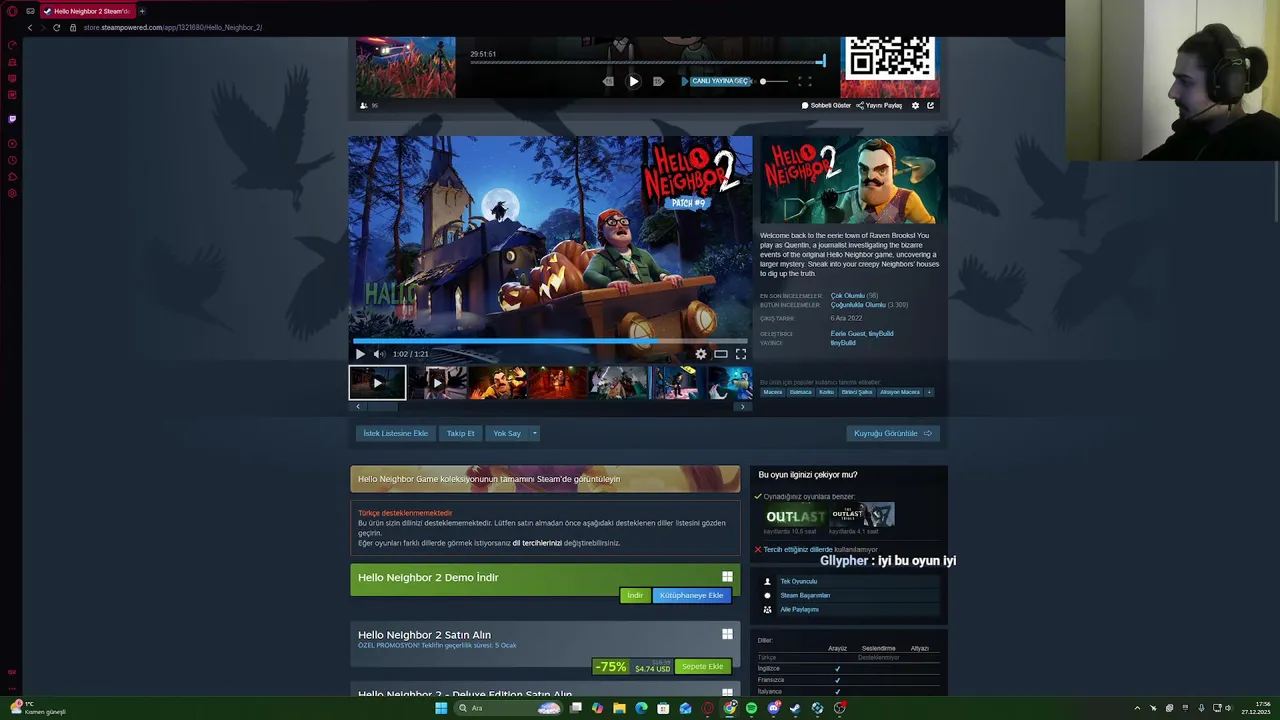Image resolution: width=1280 pixels, height=720 pixels.
Task: Select Birinci Şahıs tag
Action: coord(856,392)
